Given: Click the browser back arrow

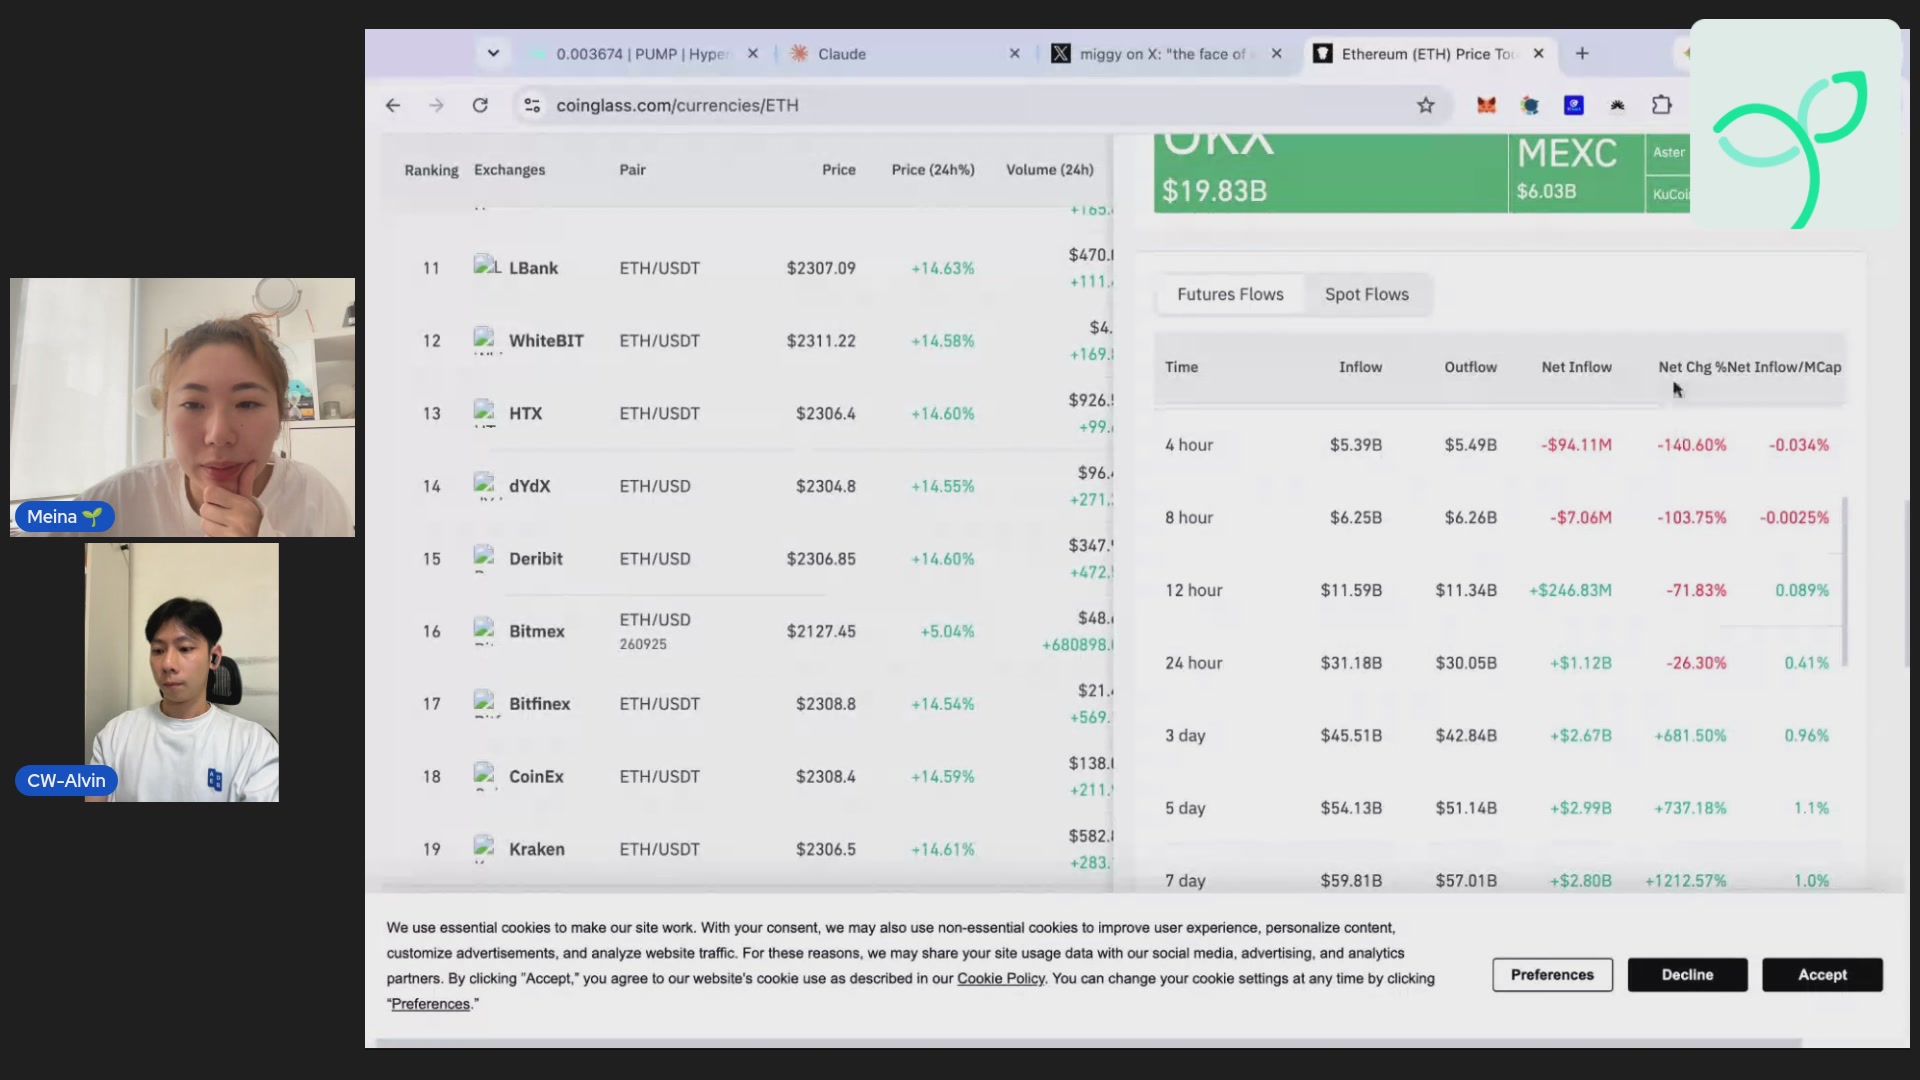Looking at the screenshot, I should coord(393,105).
